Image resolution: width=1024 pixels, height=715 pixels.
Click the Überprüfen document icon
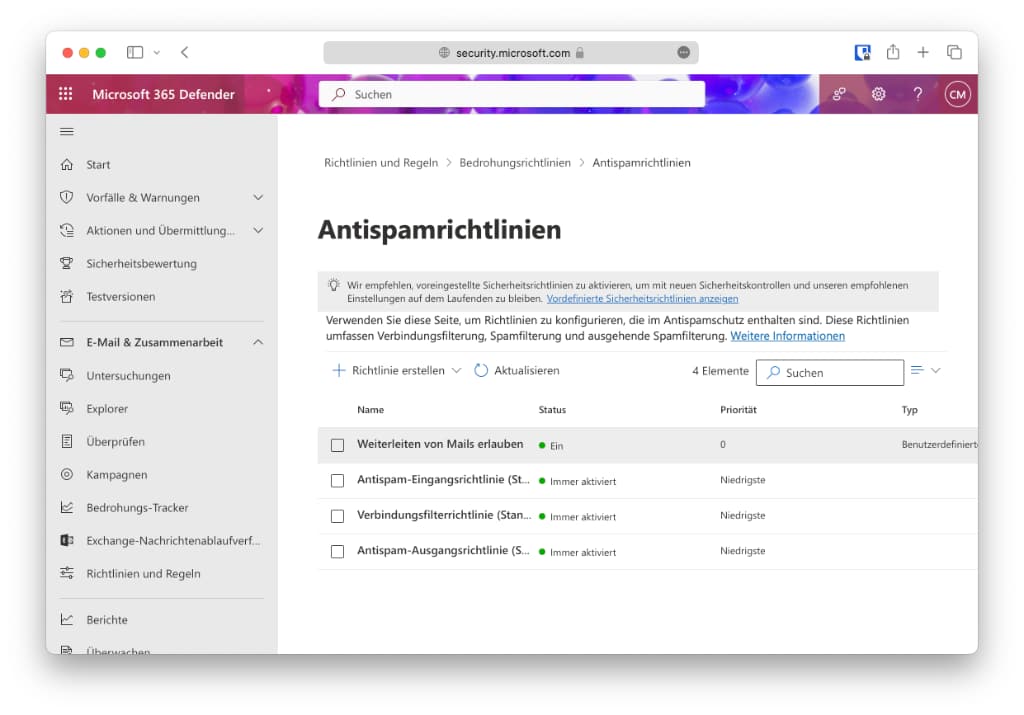67,441
